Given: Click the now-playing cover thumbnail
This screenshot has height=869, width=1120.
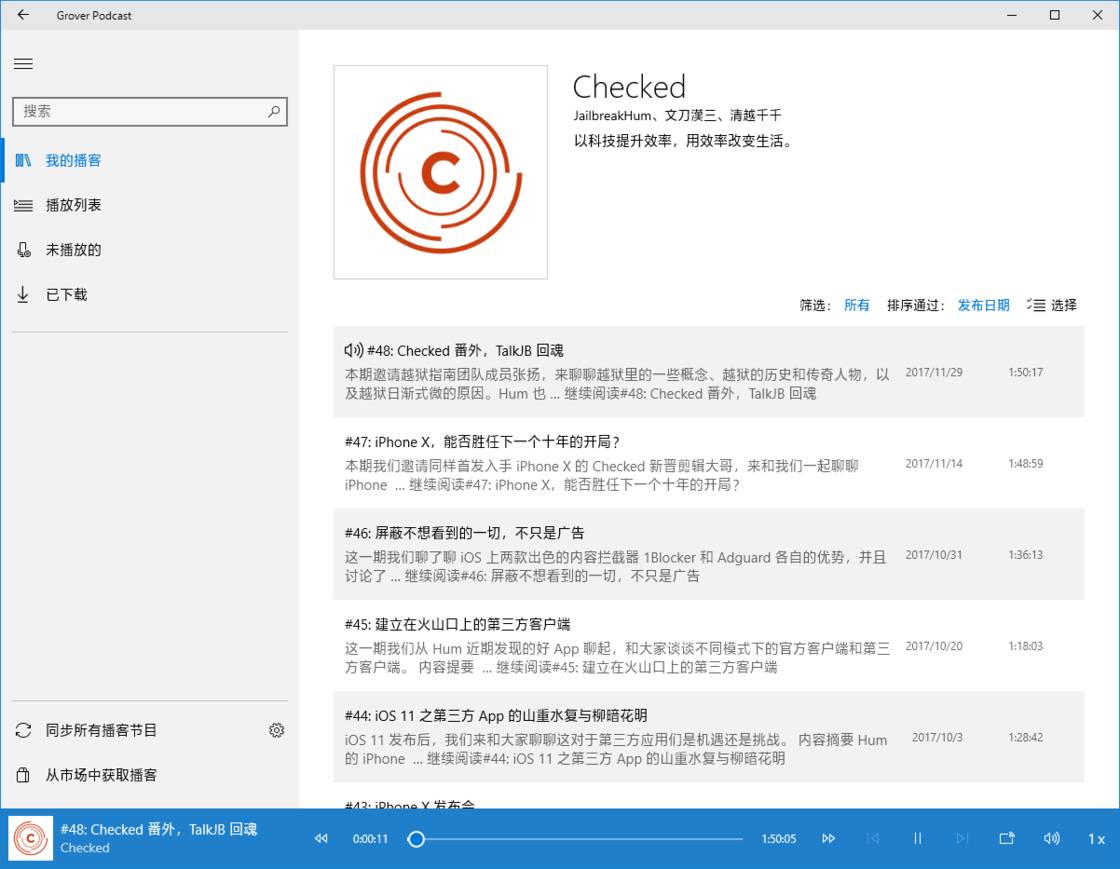Looking at the screenshot, I should click(31, 838).
